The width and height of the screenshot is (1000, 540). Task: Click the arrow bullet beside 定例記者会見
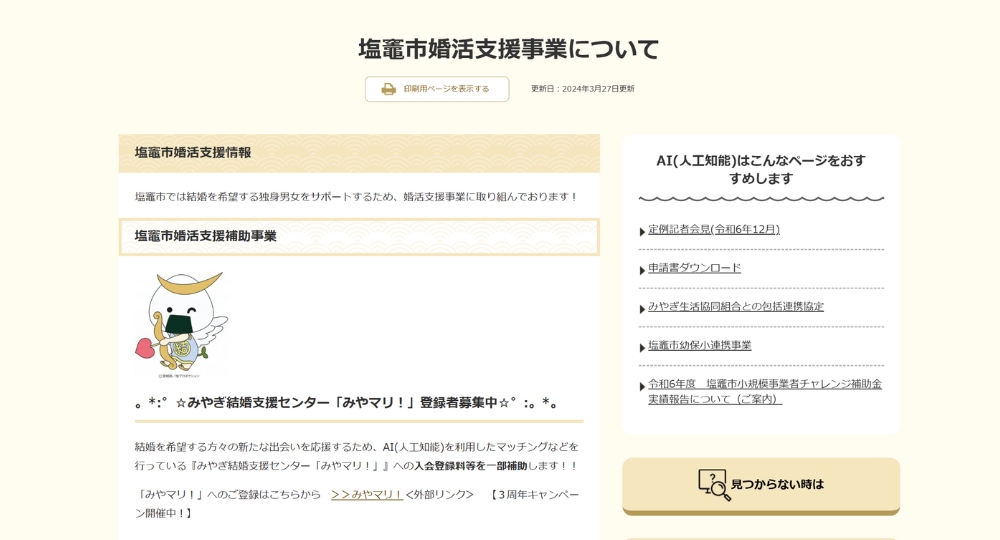coord(642,232)
